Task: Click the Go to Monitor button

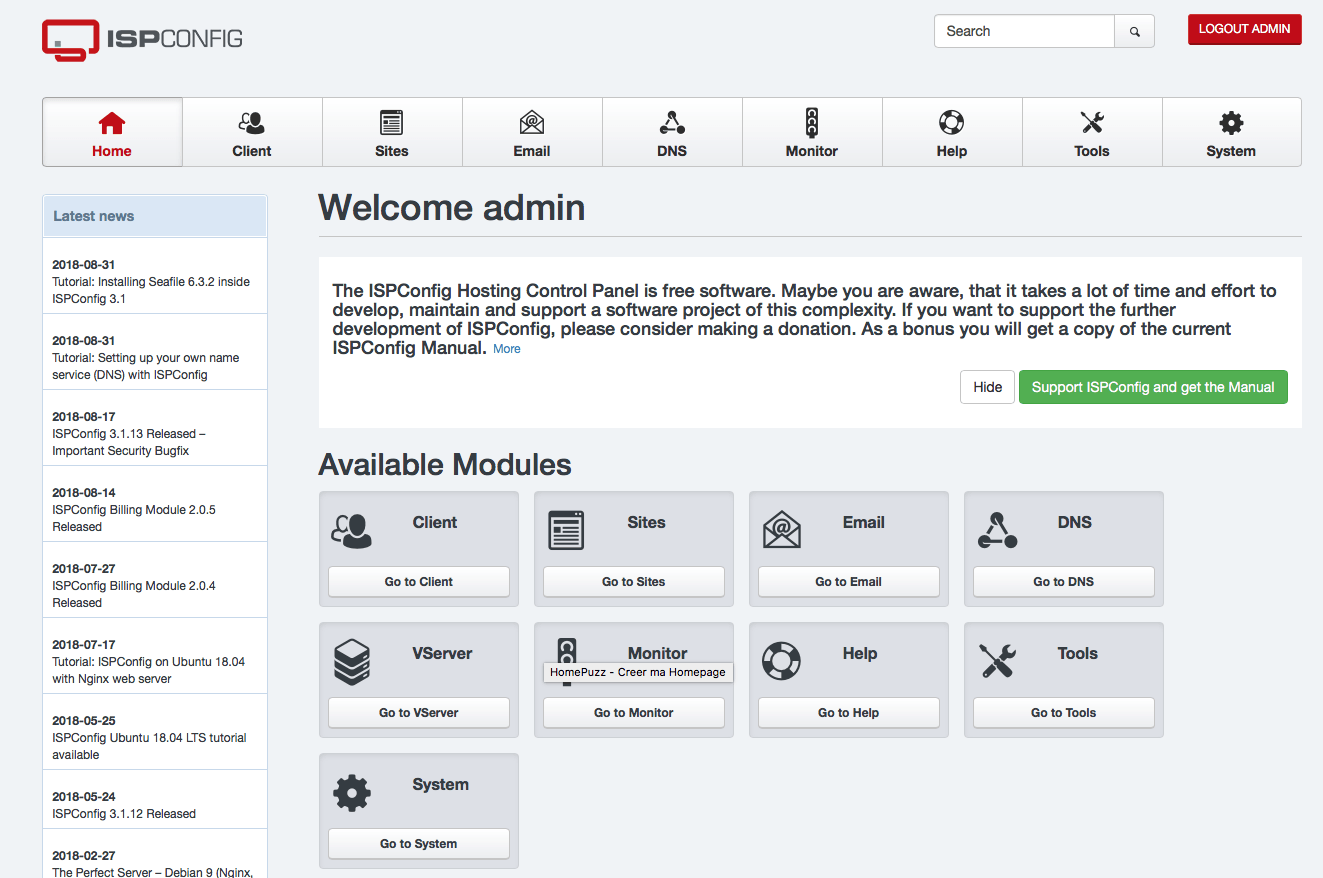Action: pos(634,712)
